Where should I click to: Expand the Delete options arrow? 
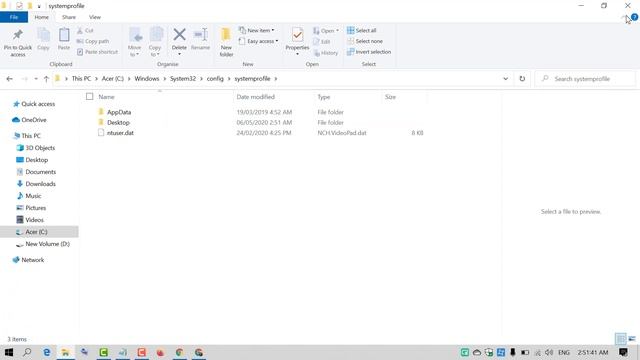click(179, 54)
